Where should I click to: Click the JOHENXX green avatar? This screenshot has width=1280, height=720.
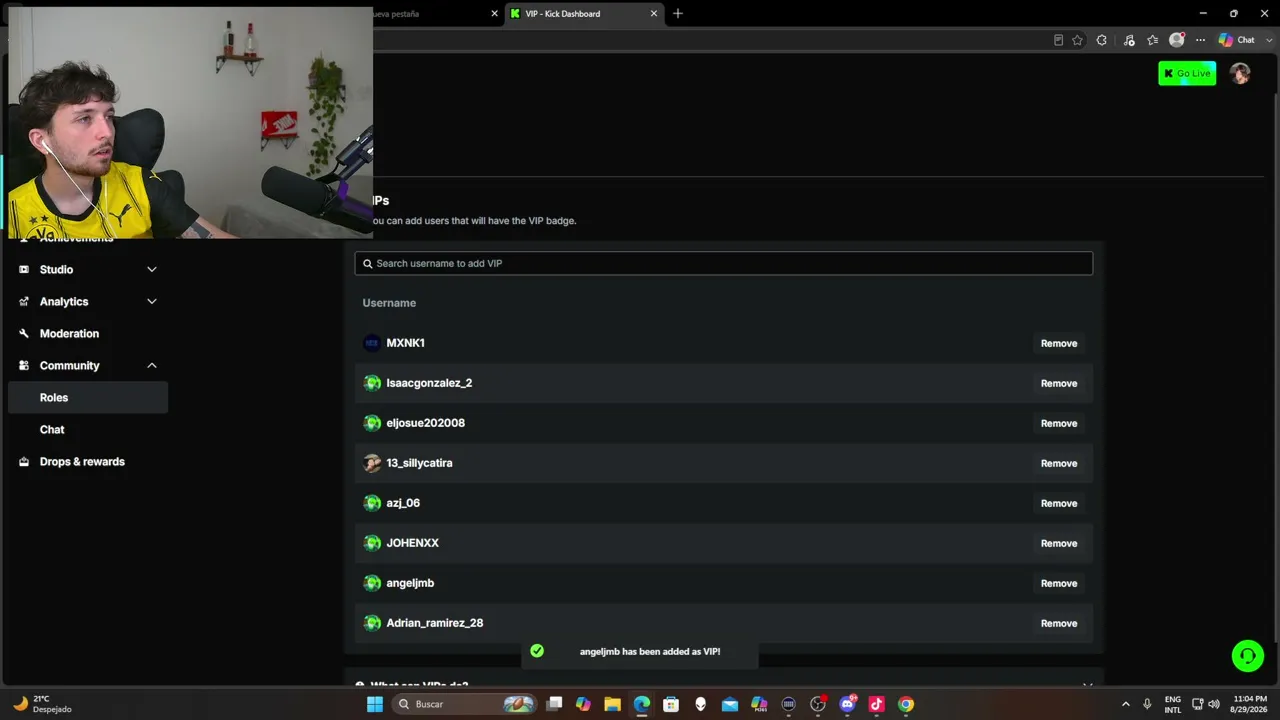[x=372, y=543]
